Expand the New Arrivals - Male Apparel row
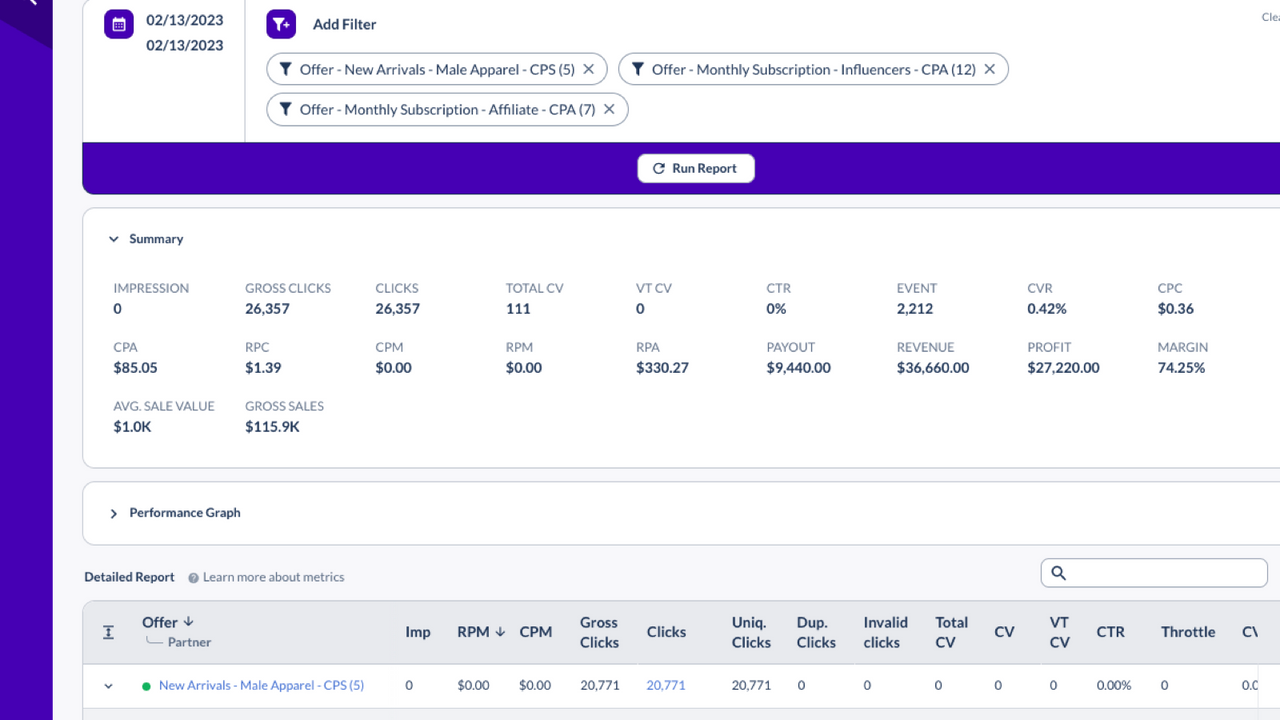Screen dimensions: 1280x720 (108, 685)
